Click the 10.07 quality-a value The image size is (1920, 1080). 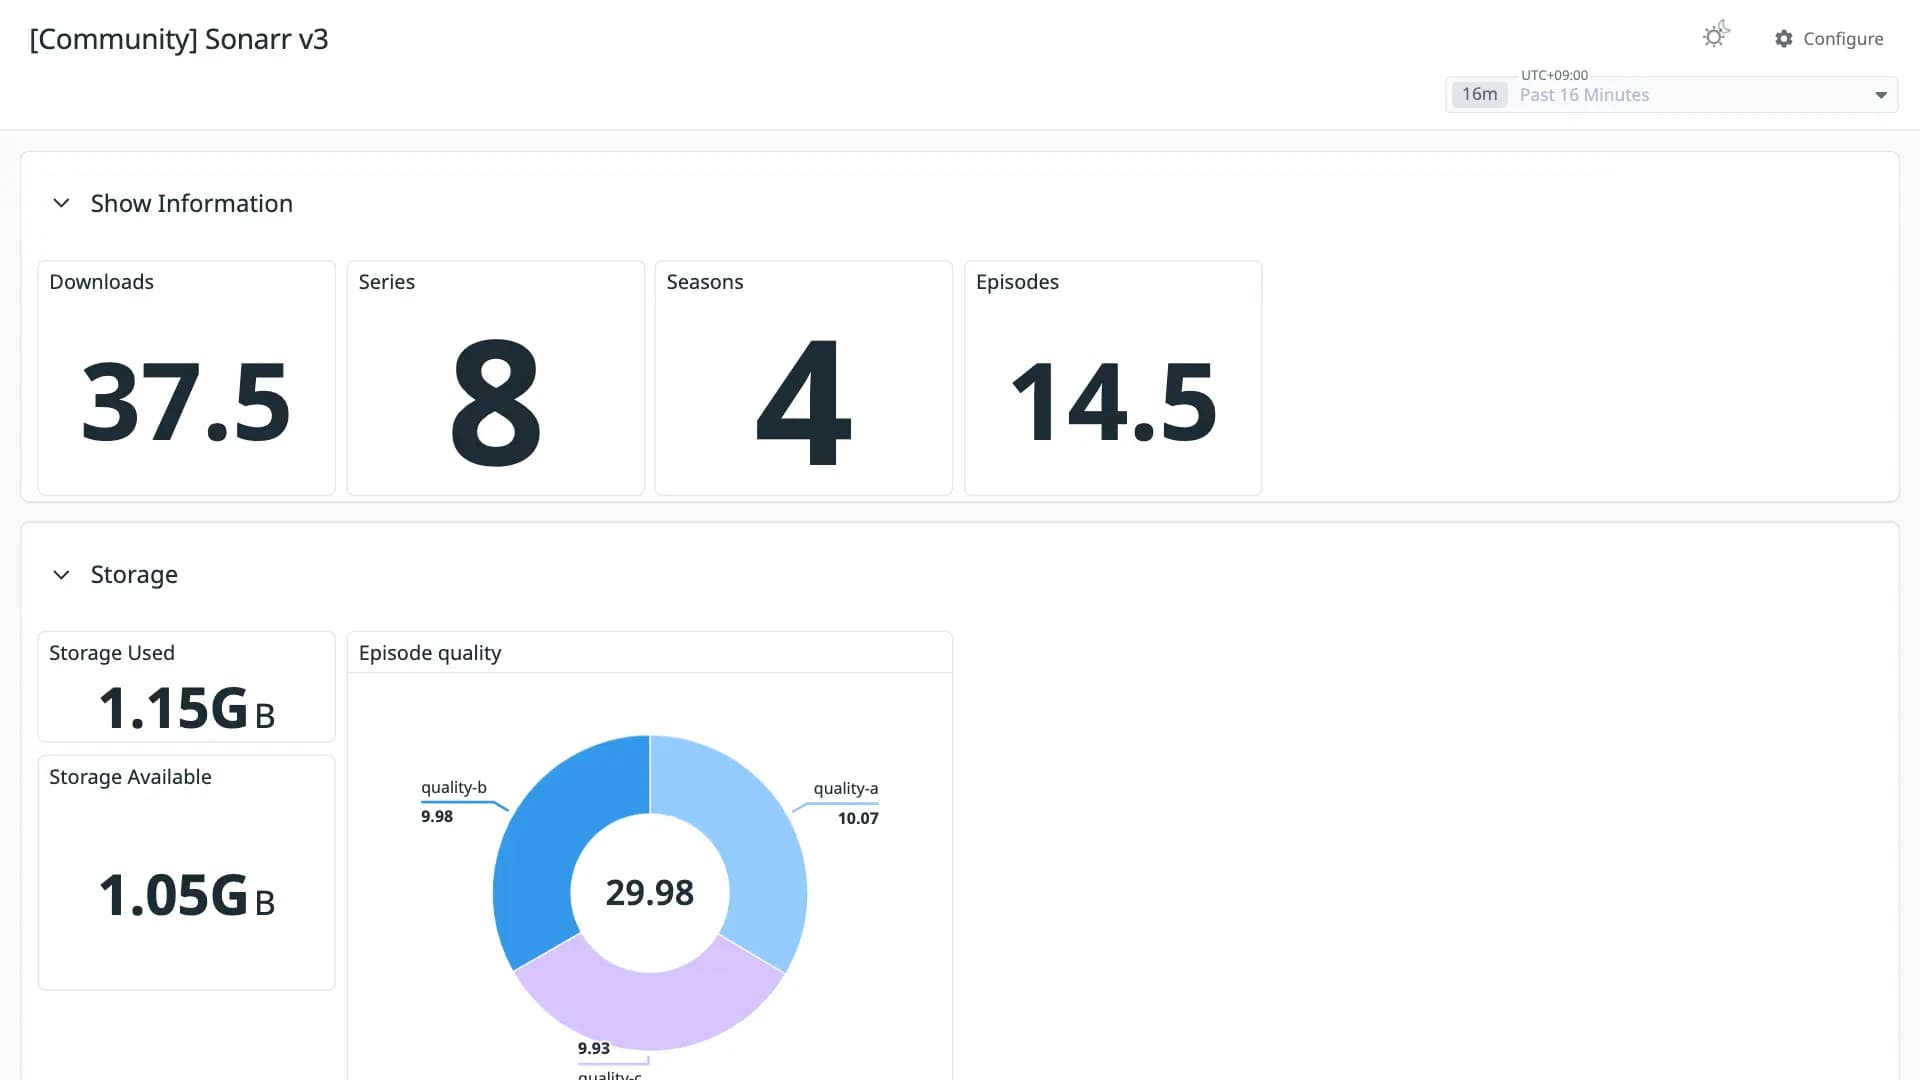pyautogui.click(x=857, y=818)
